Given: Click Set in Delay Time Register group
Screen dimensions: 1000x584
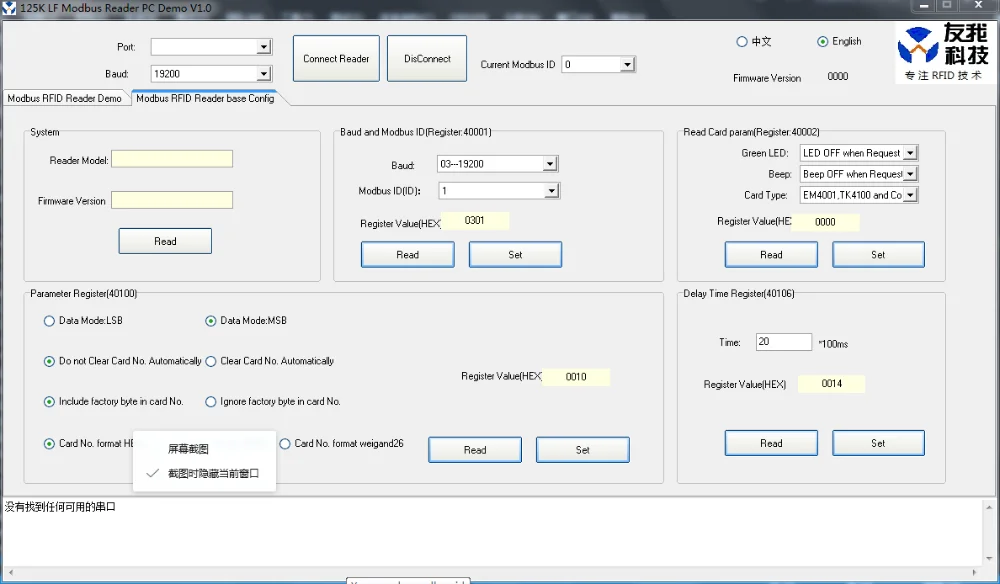Looking at the screenshot, I should tap(878, 443).
